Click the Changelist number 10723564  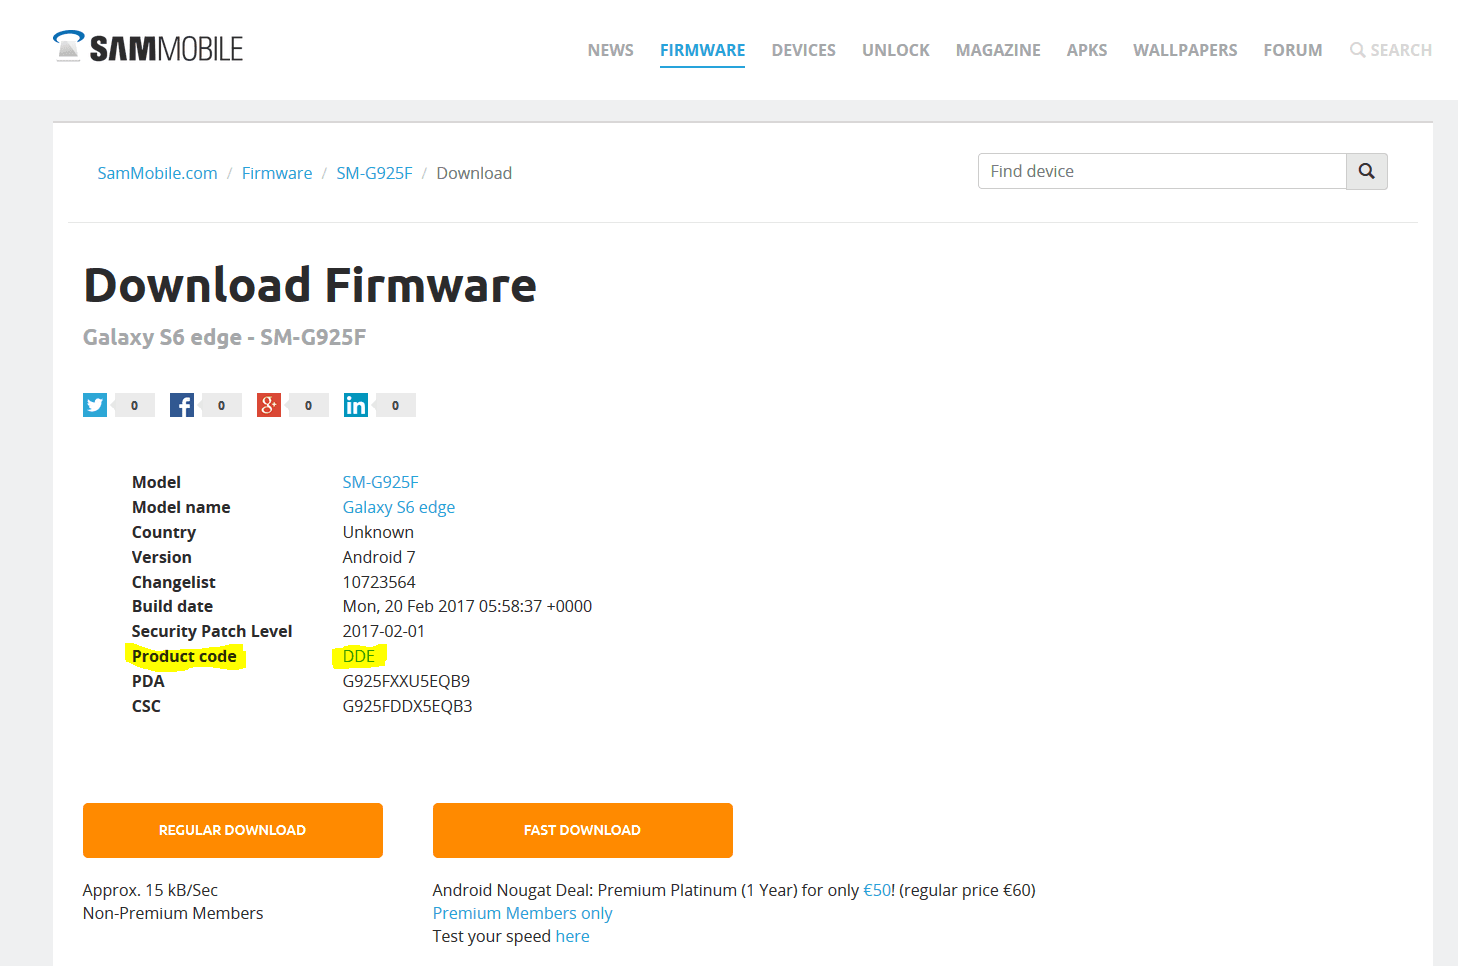pos(379,582)
